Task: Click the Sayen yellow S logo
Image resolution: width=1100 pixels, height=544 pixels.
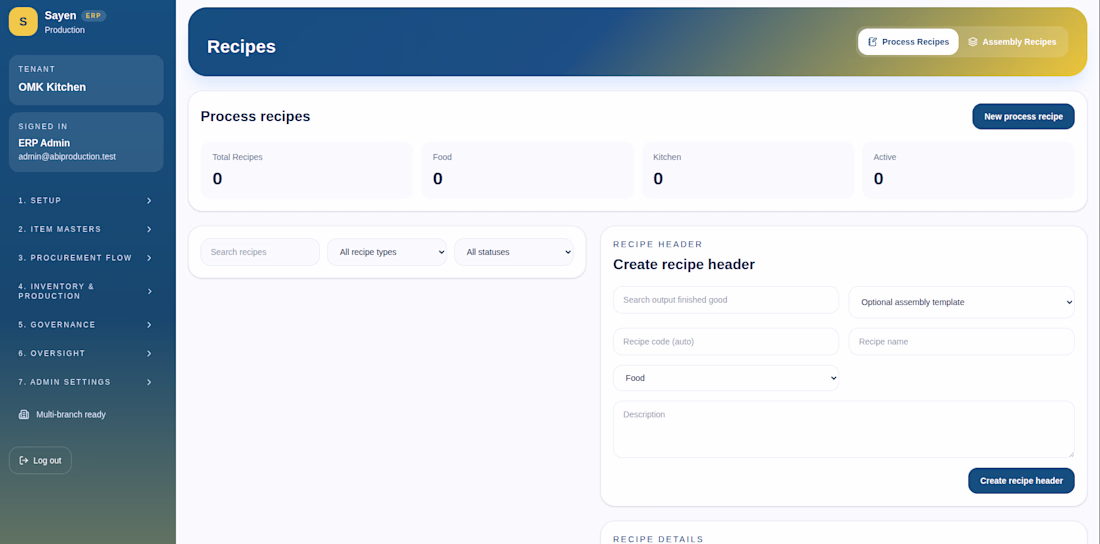Action: (23, 22)
